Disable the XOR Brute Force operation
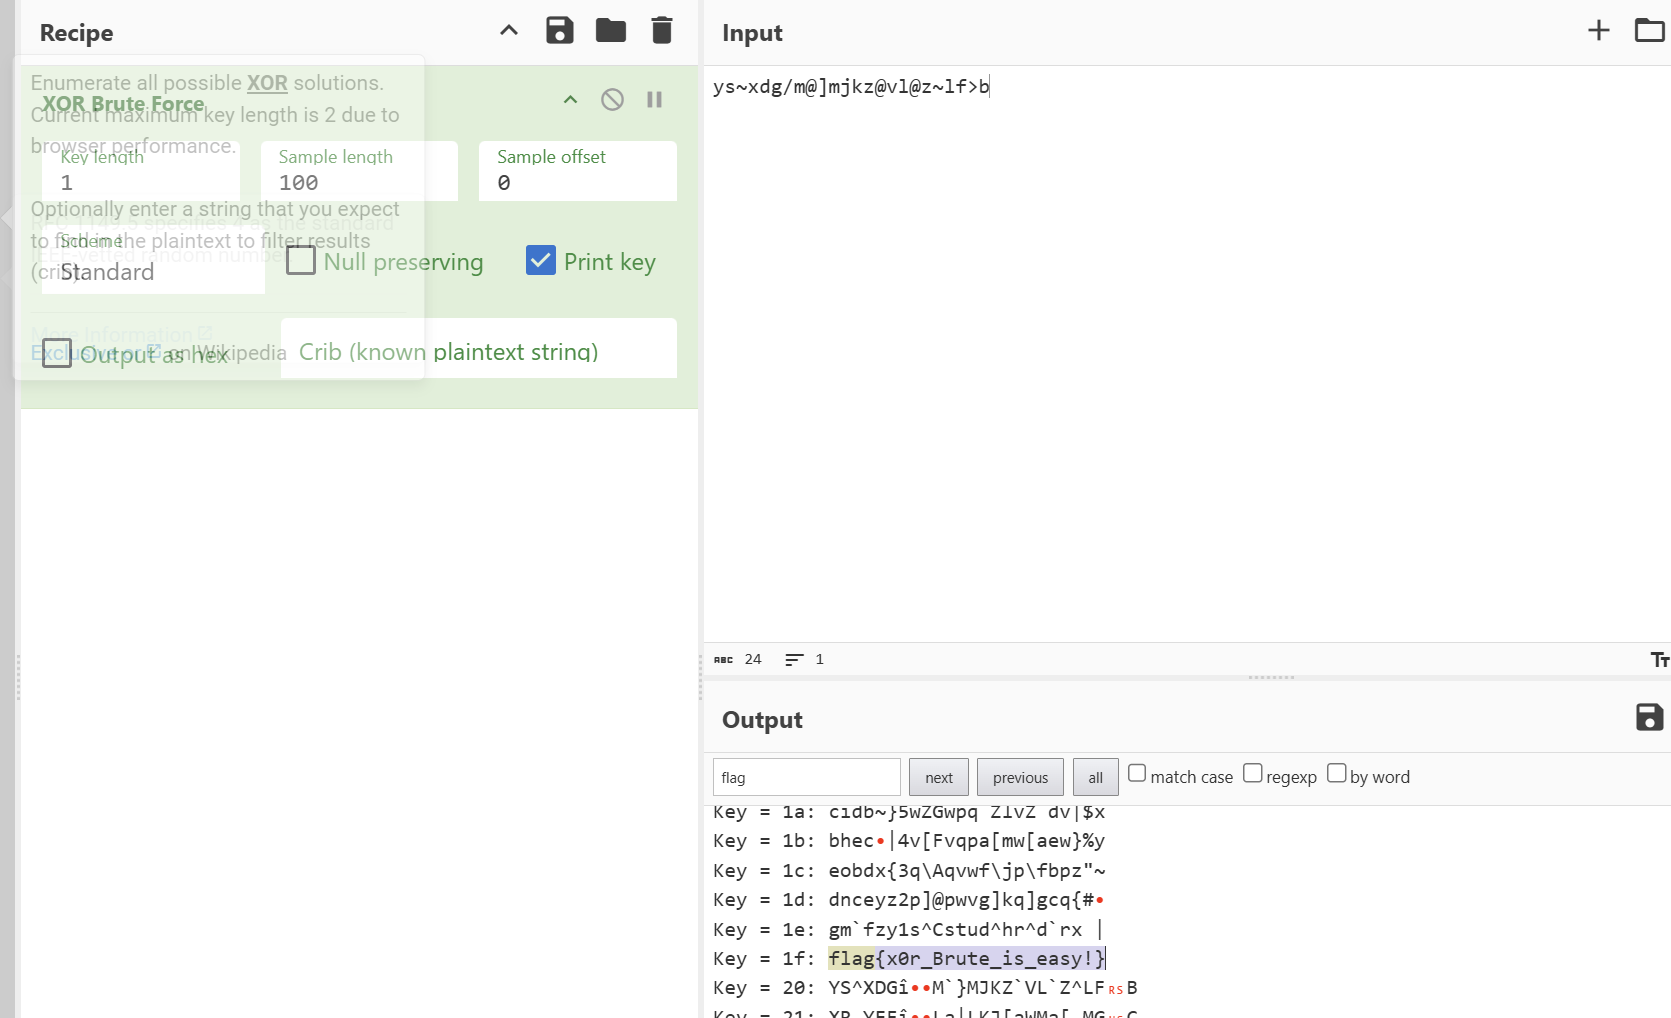The width and height of the screenshot is (1671, 1018). tap(612, 99)
